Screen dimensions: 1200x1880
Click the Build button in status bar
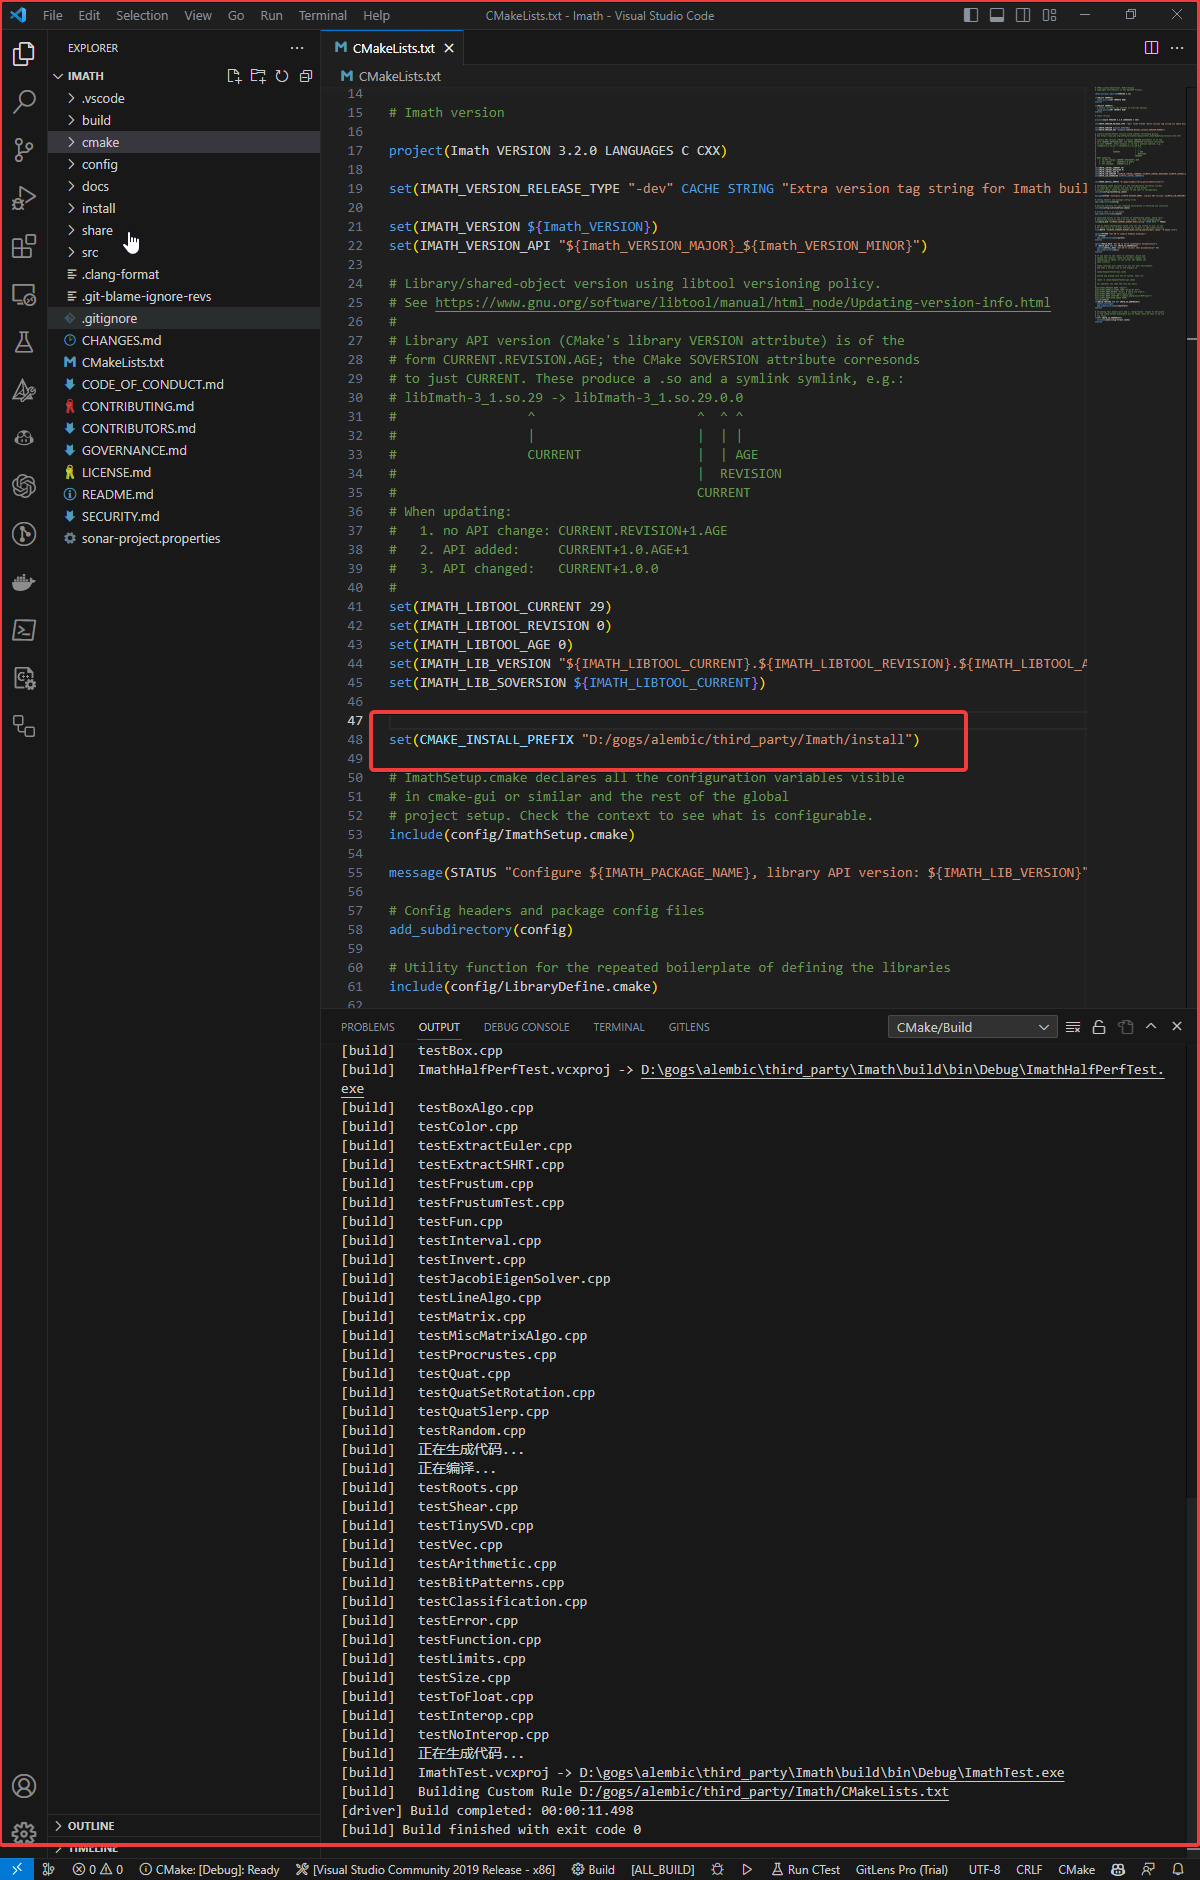[593, 1869]
